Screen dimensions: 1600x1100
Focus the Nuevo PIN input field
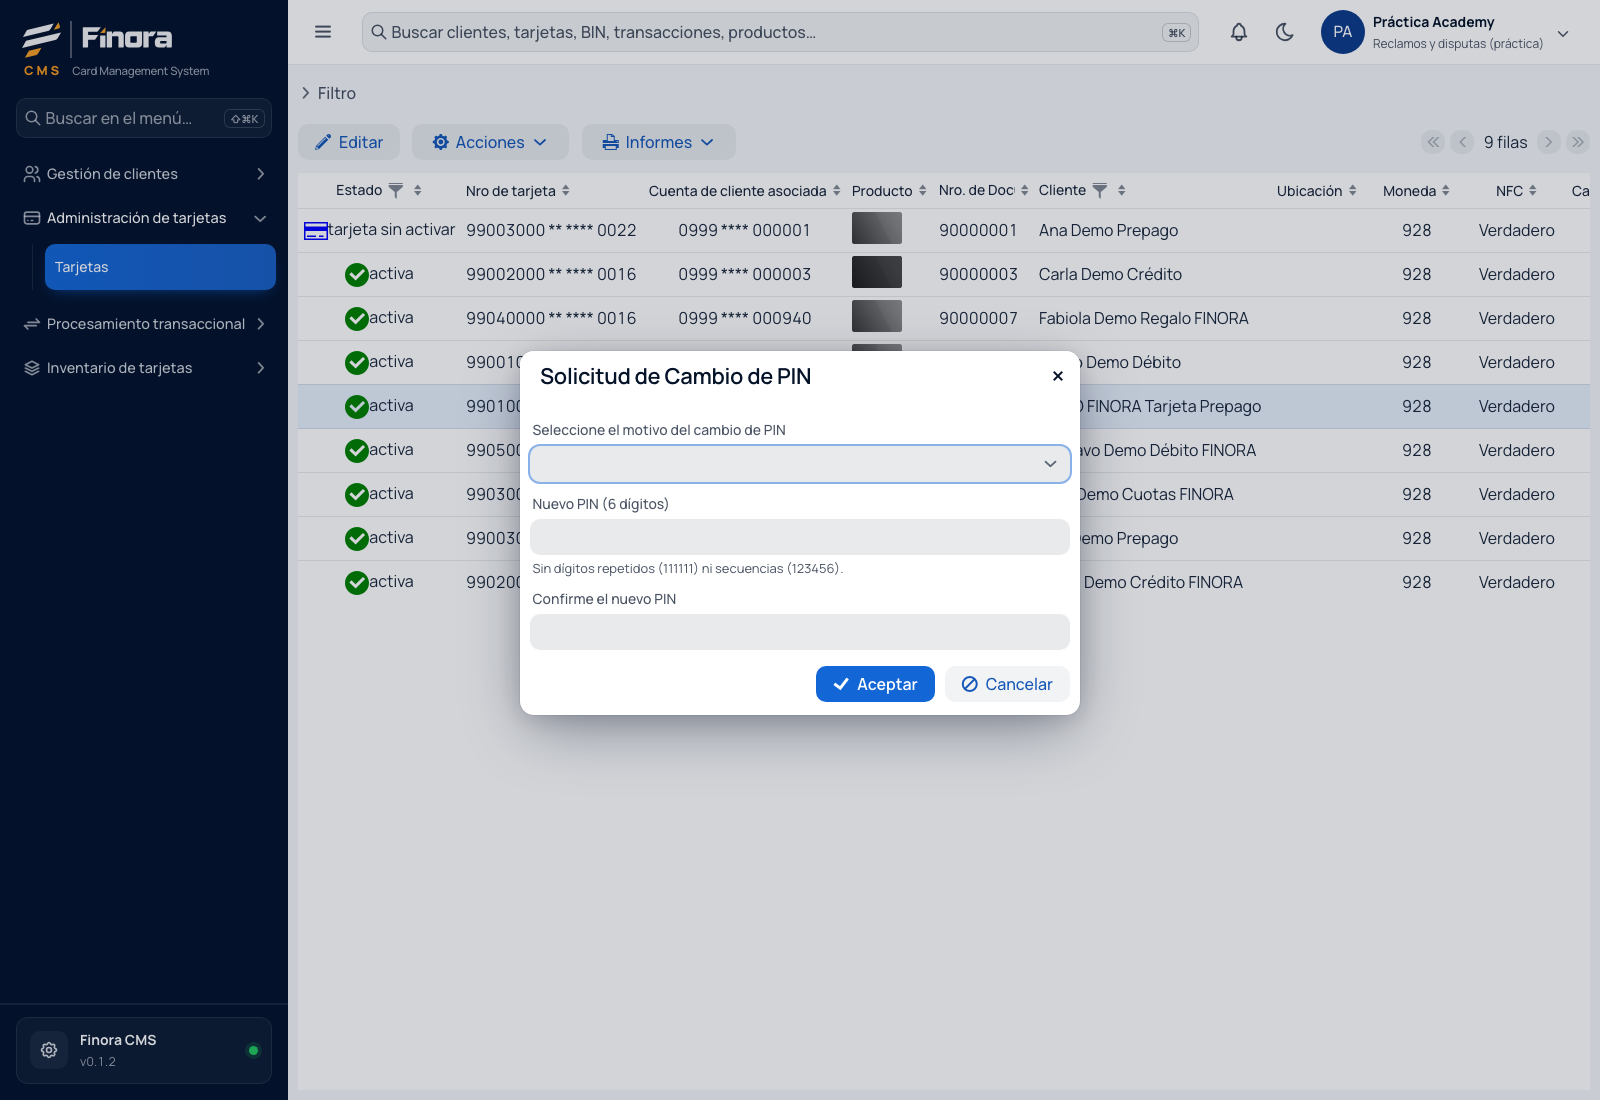click(x=800, y=537)
